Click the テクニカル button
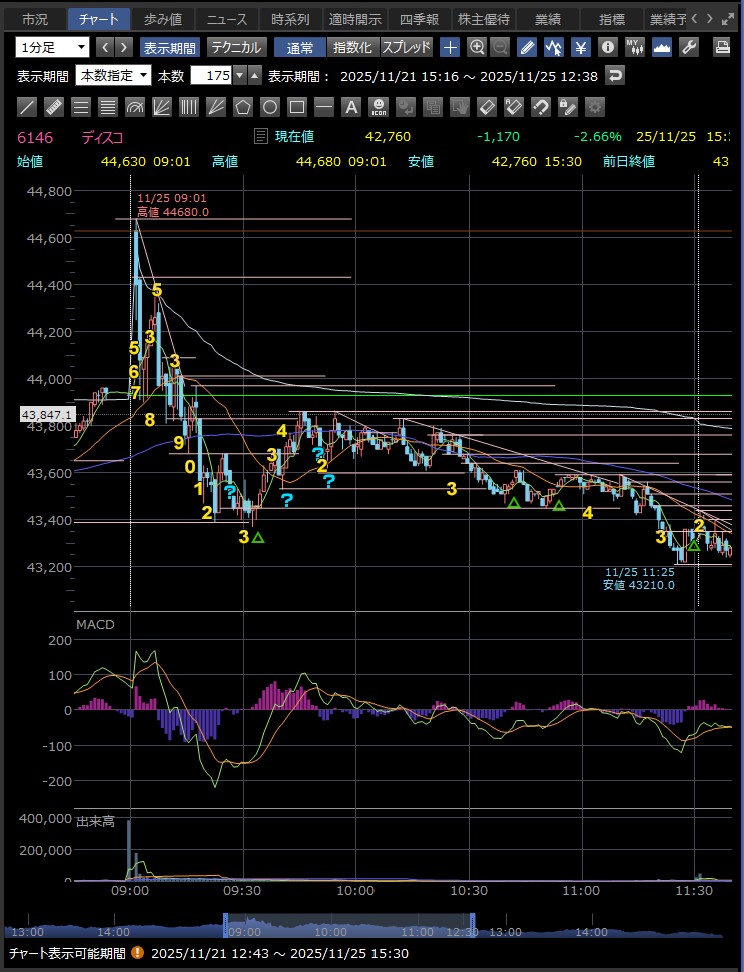The width and height of the screenshot is (744, 972). point(236,47)
